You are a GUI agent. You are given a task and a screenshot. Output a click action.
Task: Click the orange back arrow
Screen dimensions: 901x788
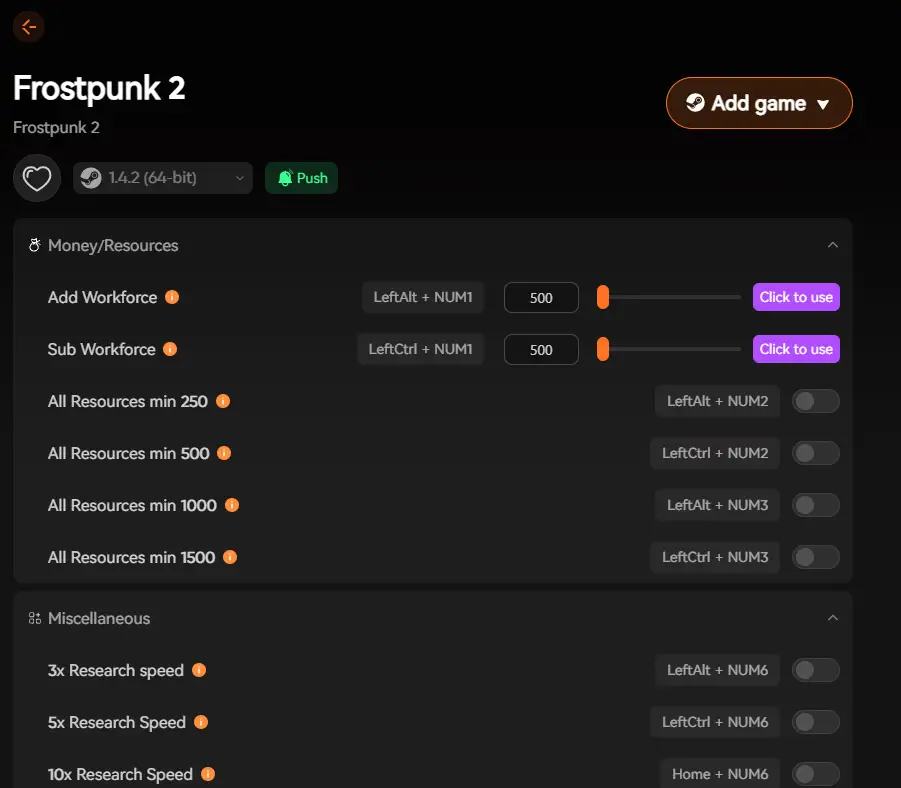[27, 27]
